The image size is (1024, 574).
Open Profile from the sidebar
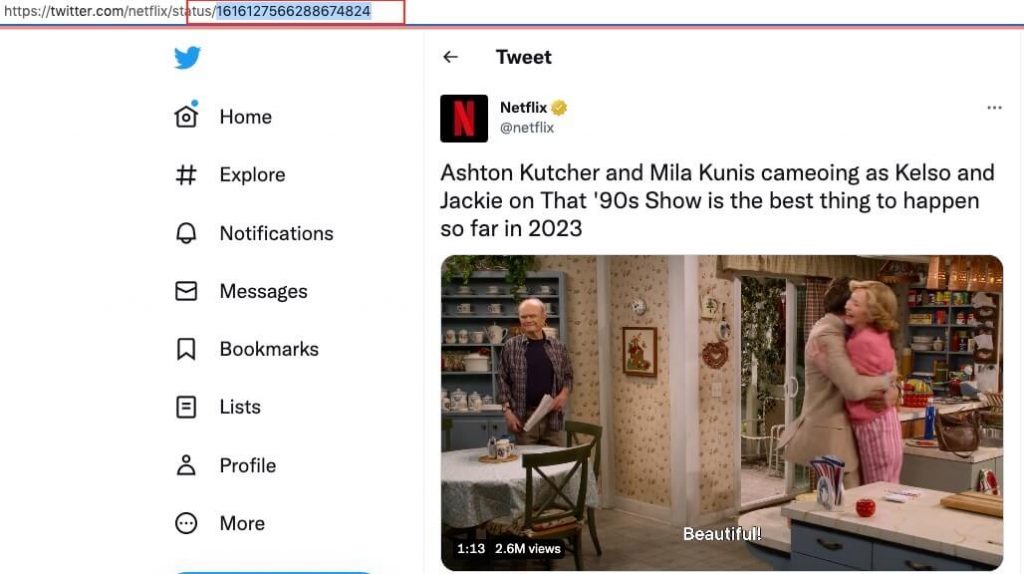pyautogui.click(x=248, y=465)
